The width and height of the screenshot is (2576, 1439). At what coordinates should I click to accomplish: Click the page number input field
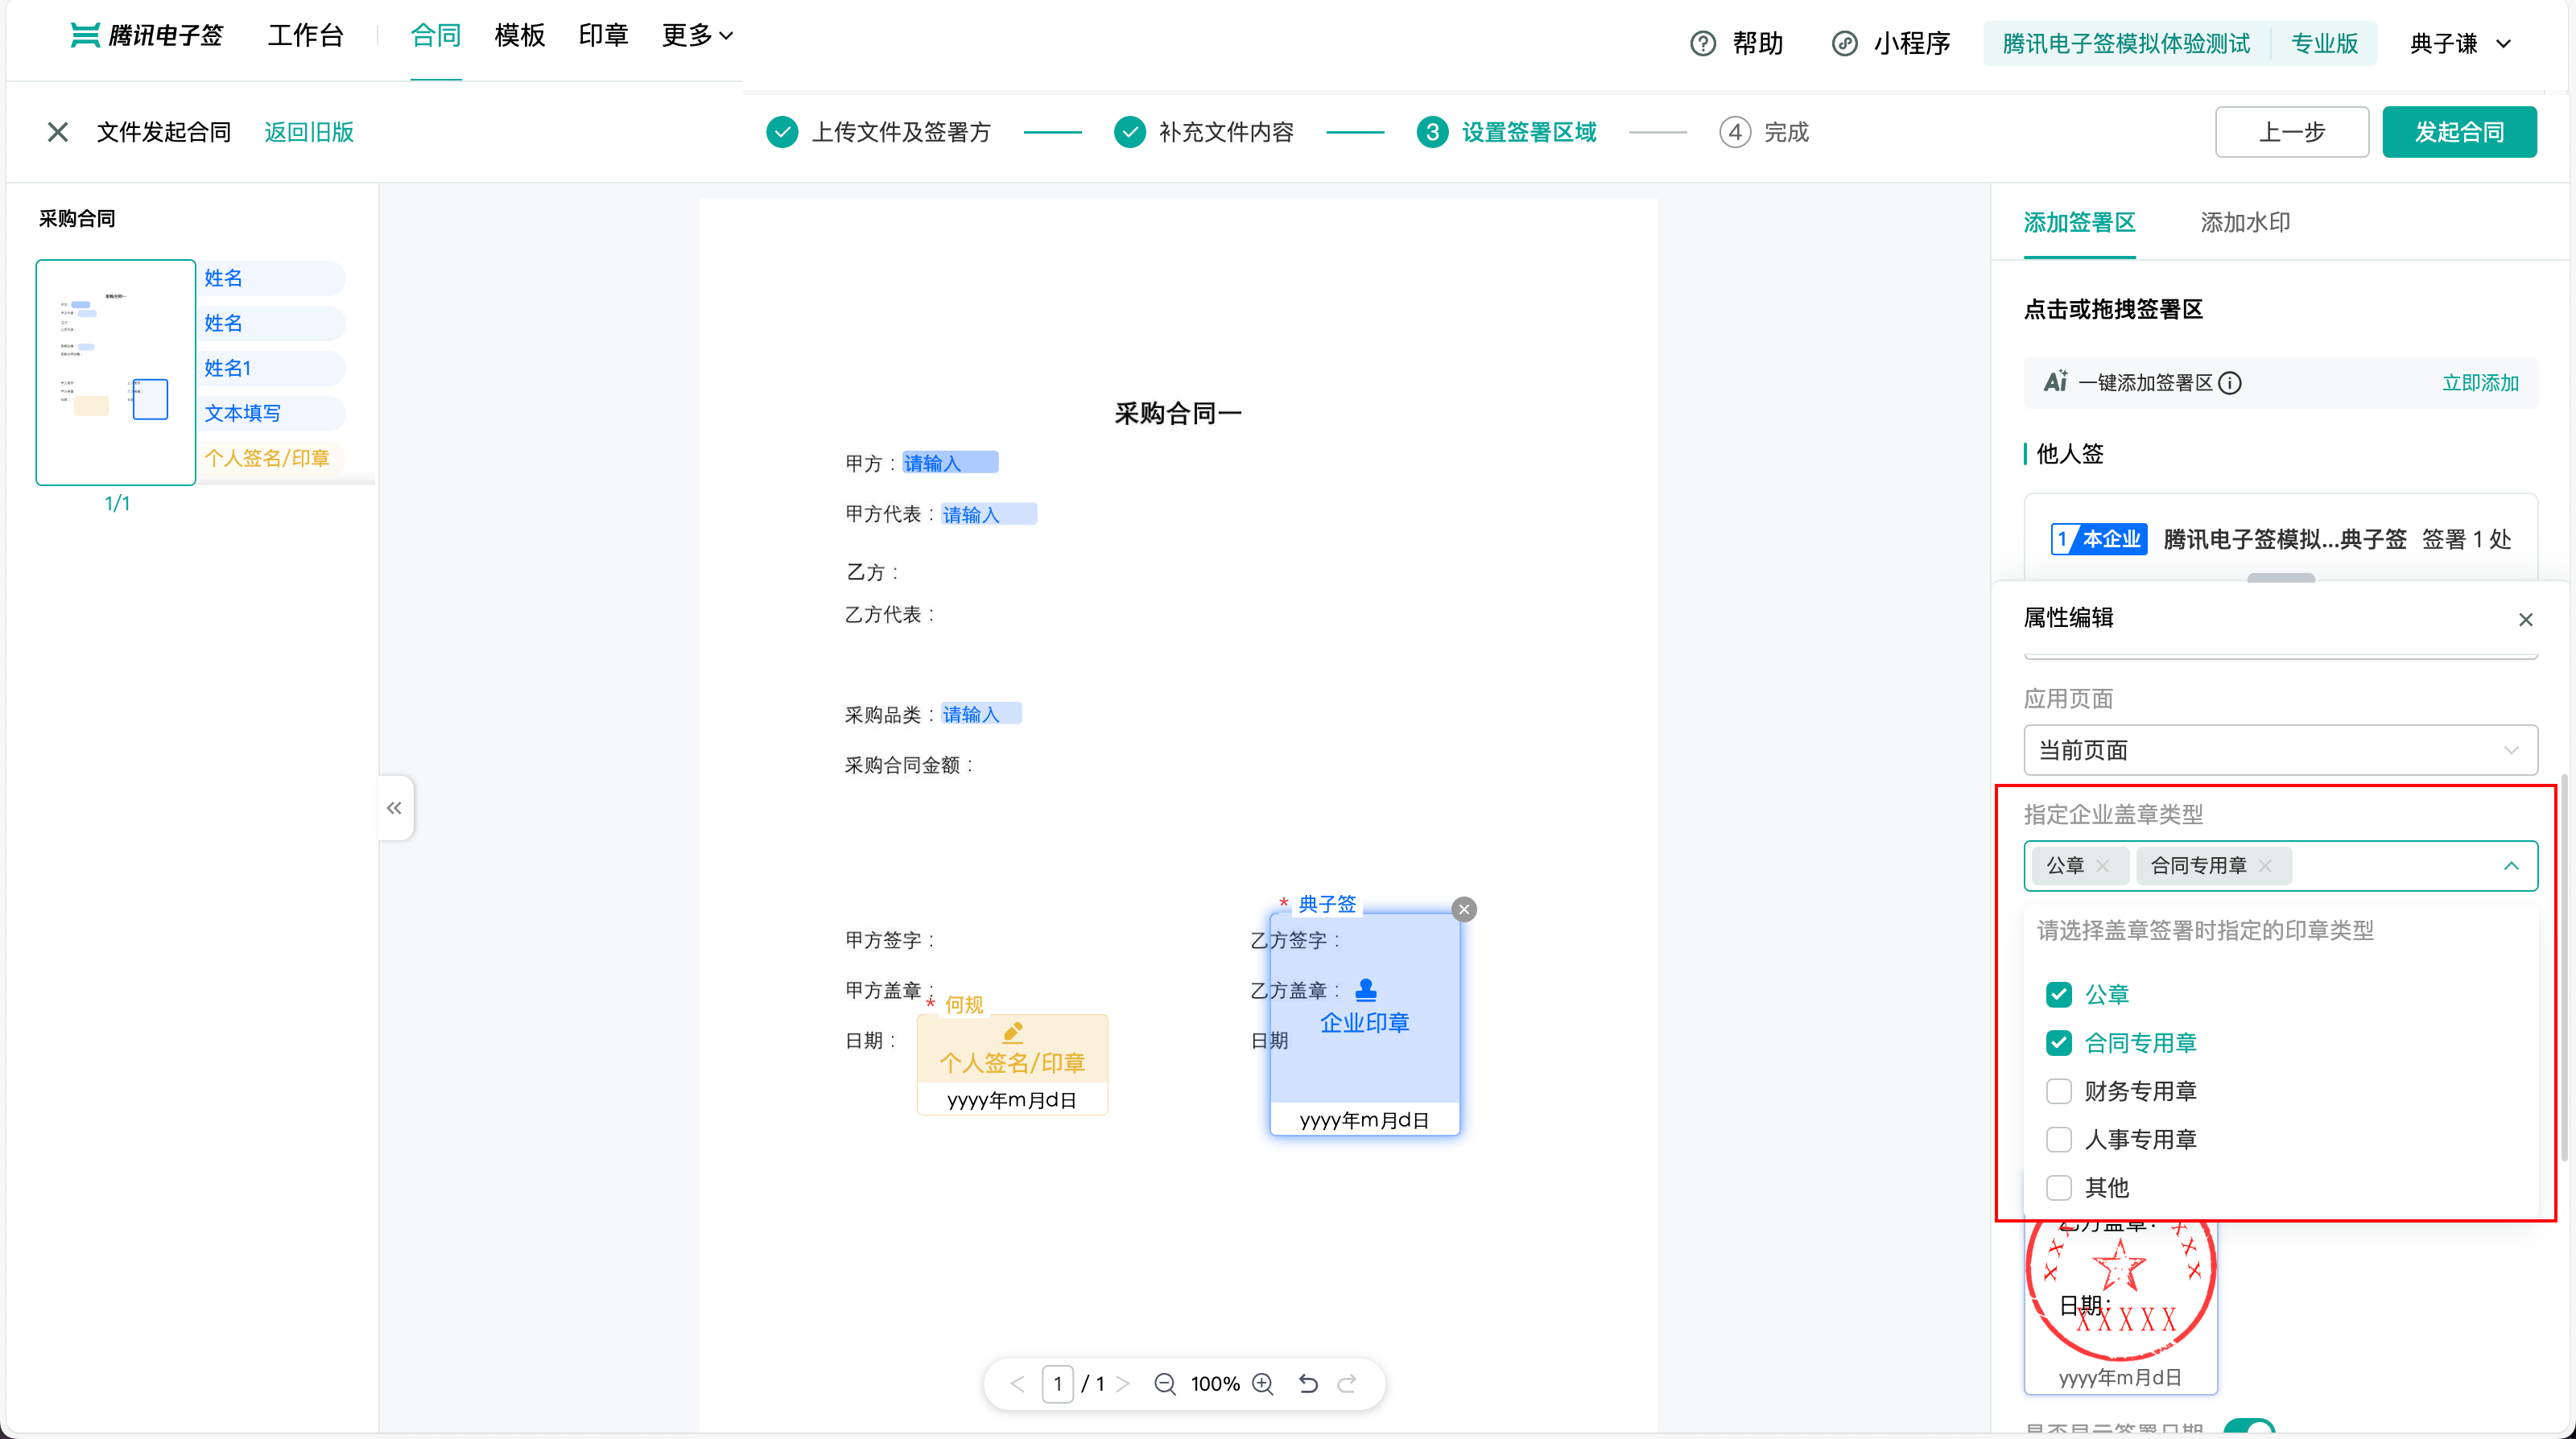point(1057,1384)
